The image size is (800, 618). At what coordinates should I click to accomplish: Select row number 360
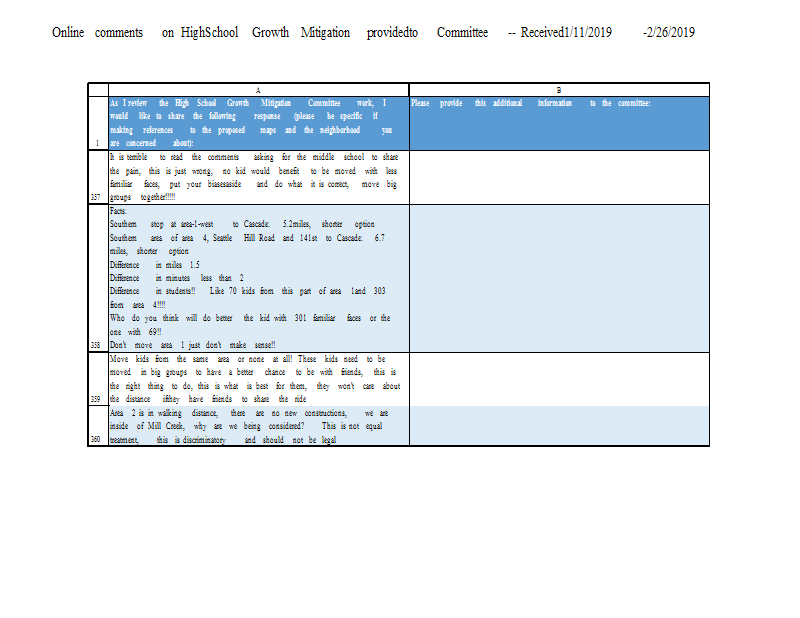tap(98, 426)
